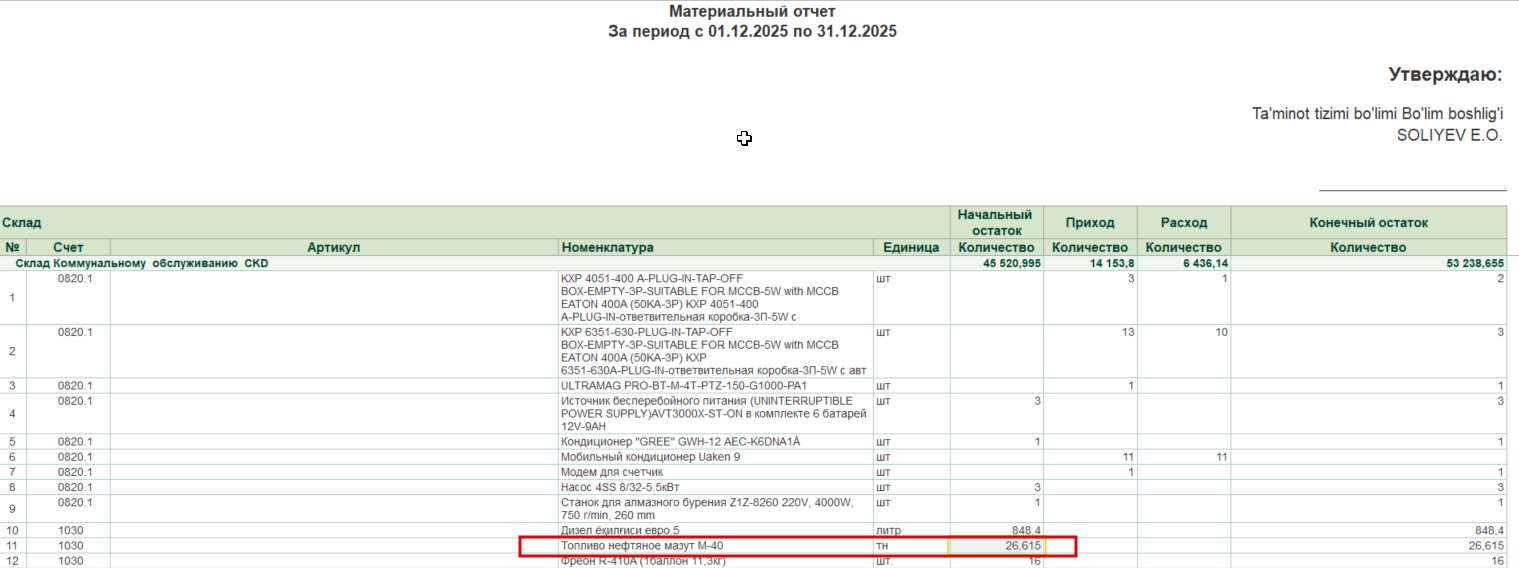Click row number "9" in № column

coord(12,509)
